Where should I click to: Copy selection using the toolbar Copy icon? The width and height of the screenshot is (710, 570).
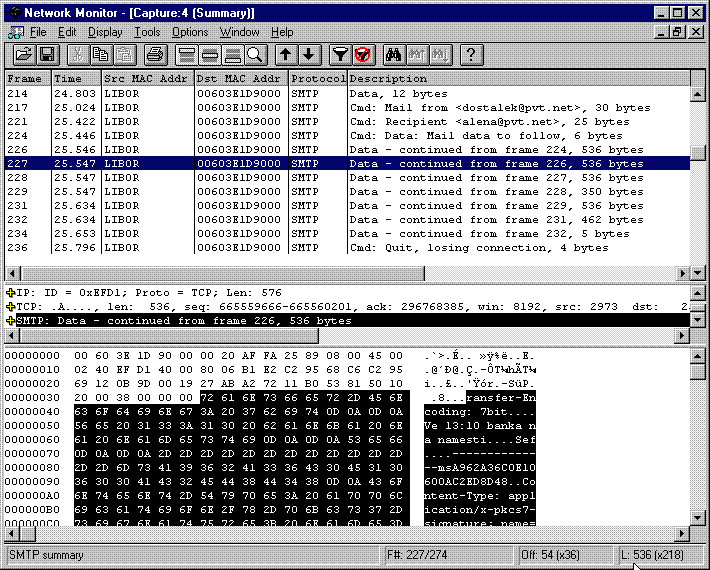point(100,54)
